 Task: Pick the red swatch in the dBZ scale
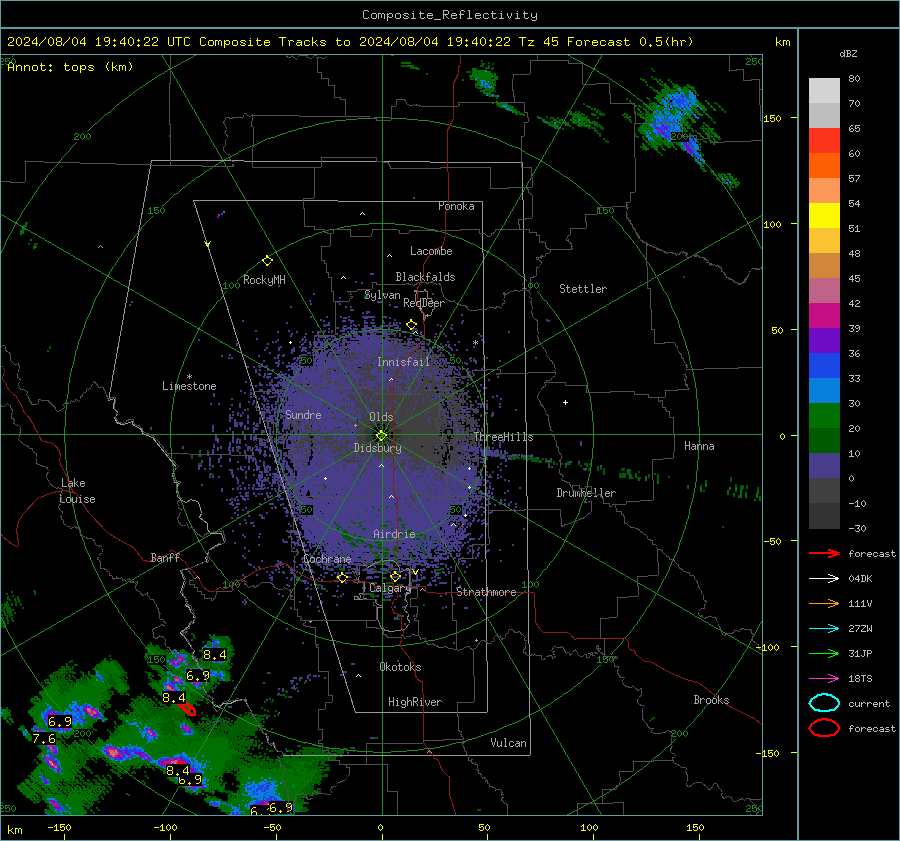tap(824, 141)
